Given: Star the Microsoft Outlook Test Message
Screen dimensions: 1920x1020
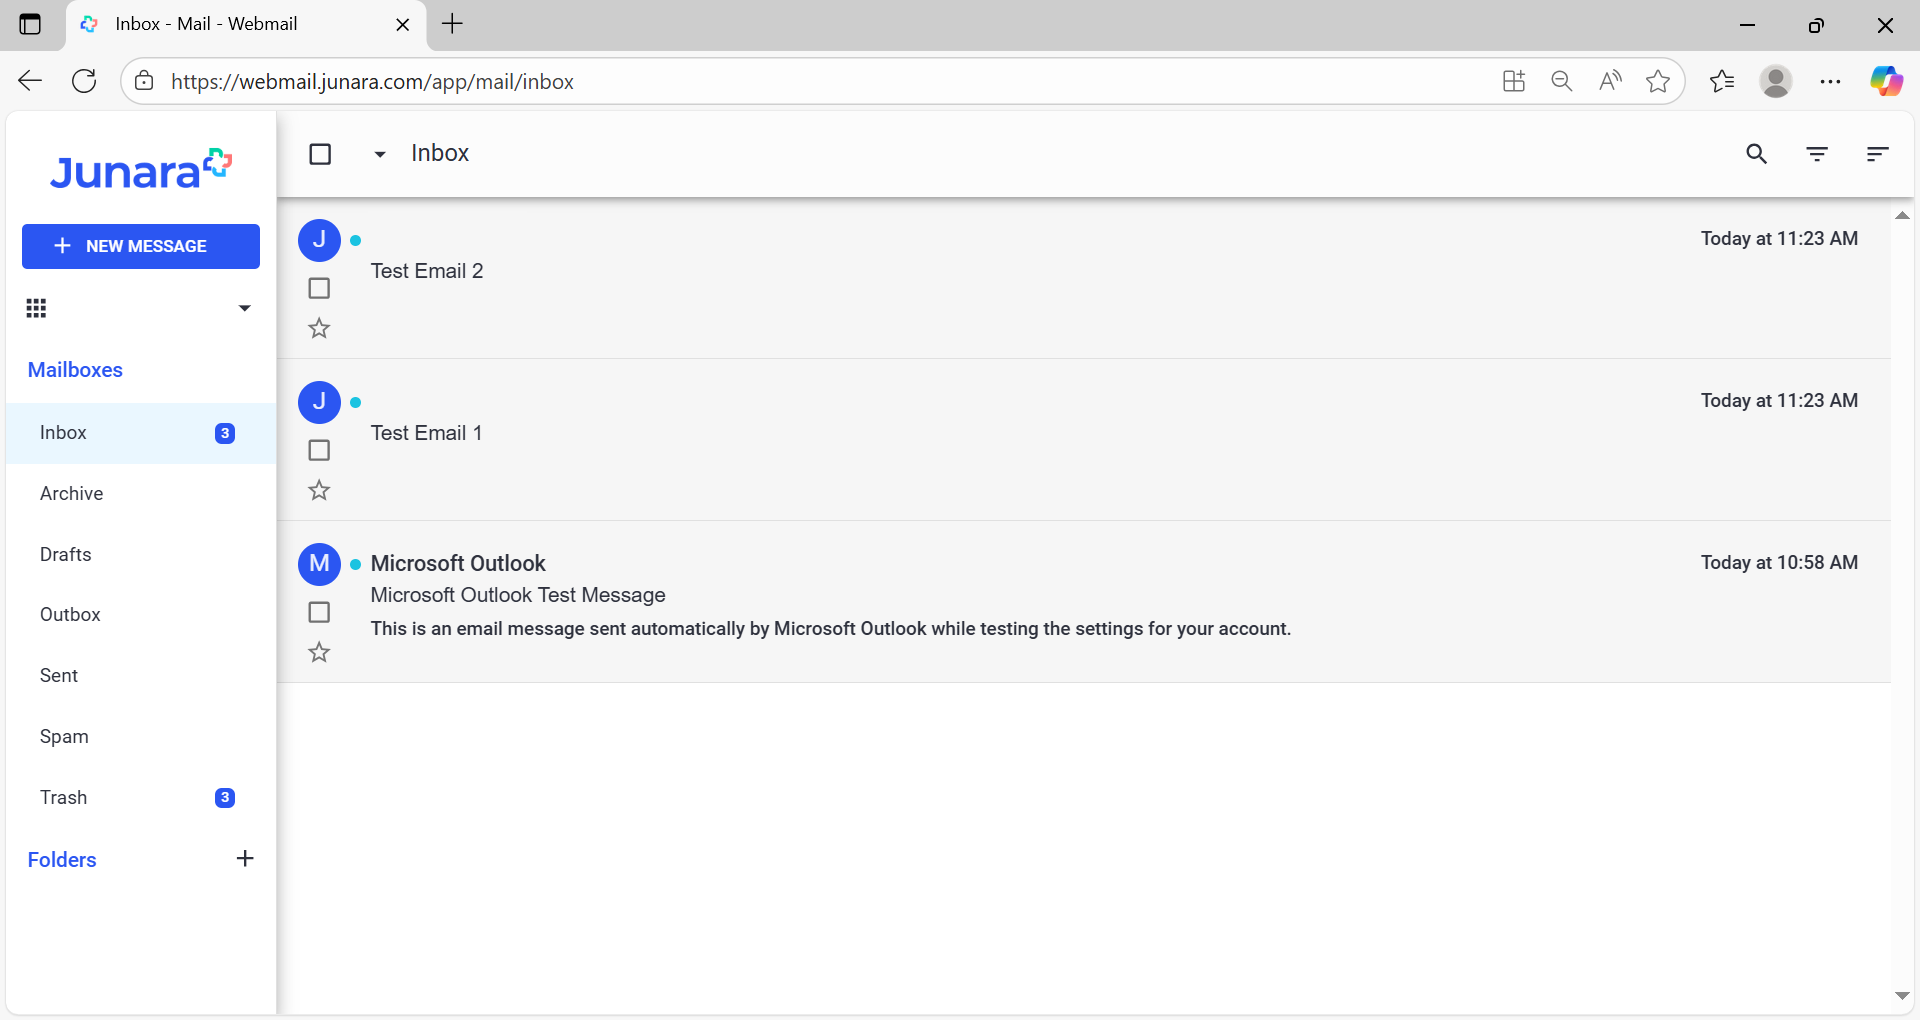Looking at the screenshot, I should (x=319, y=652).
